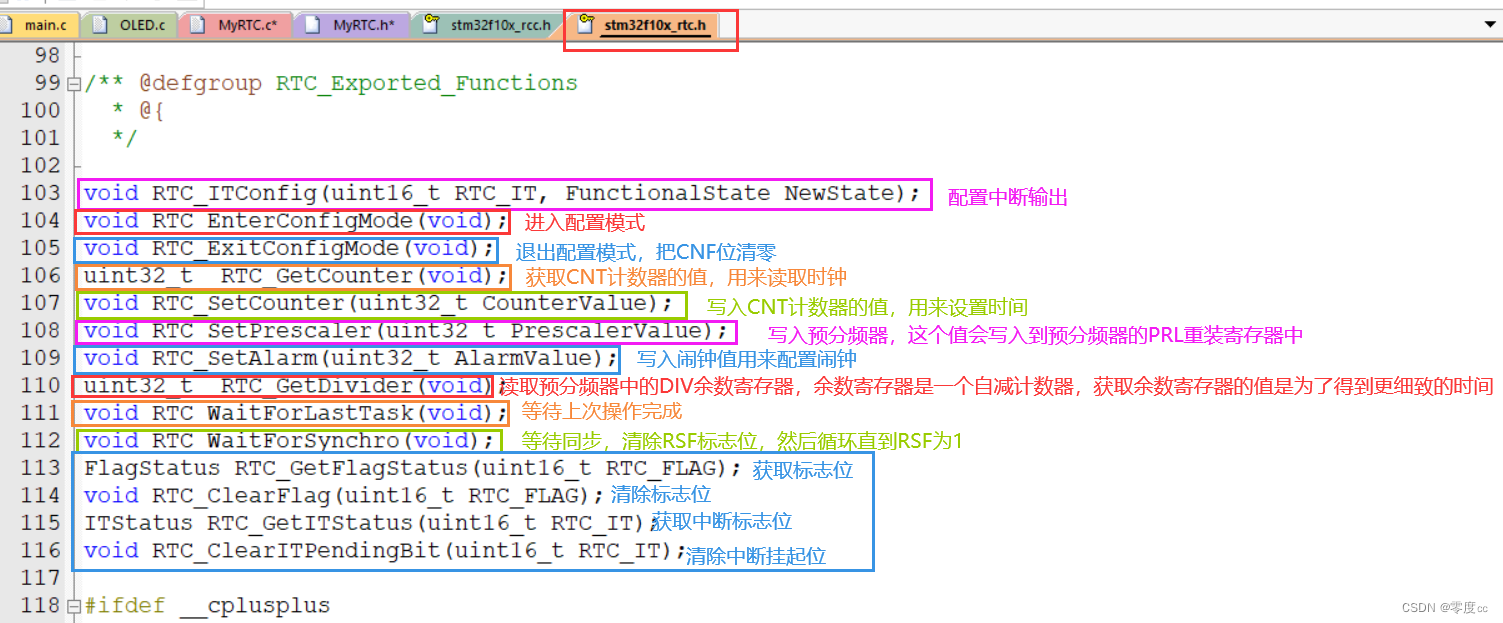Screen dimensions: 1503x623
Task: Click line number 103 in the gutter
Action: (x=40, y=193)
